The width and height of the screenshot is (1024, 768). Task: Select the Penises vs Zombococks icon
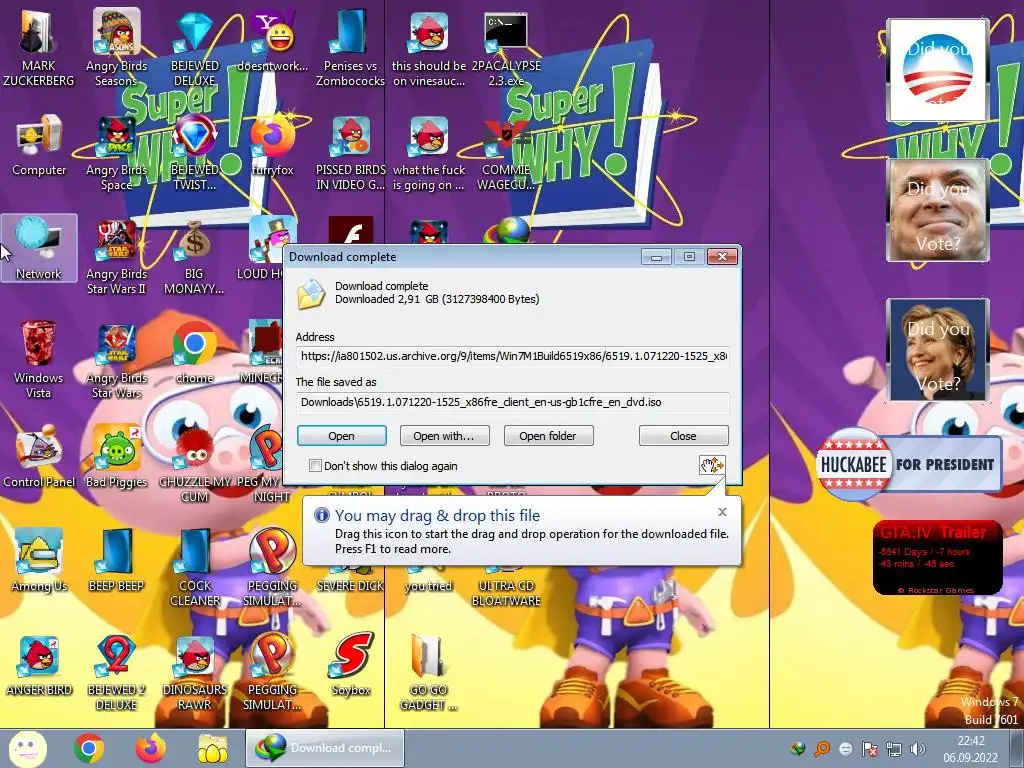coord(351,47)
